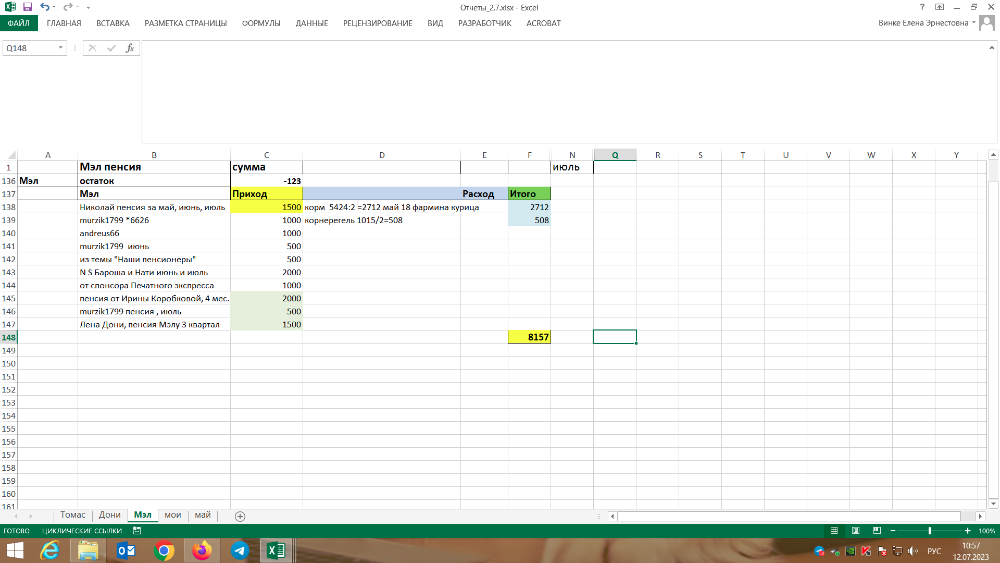
Task: Click account name Винке Елена Эрнестовна
Action: (x=918, y=22)
